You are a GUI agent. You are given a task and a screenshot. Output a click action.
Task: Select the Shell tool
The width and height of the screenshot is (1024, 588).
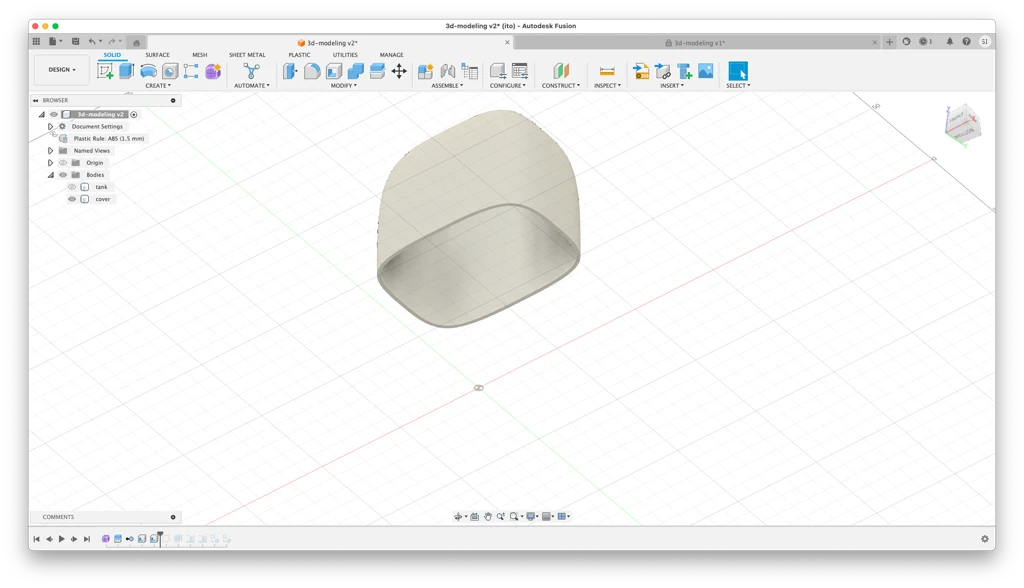click(x=334, y=71)
